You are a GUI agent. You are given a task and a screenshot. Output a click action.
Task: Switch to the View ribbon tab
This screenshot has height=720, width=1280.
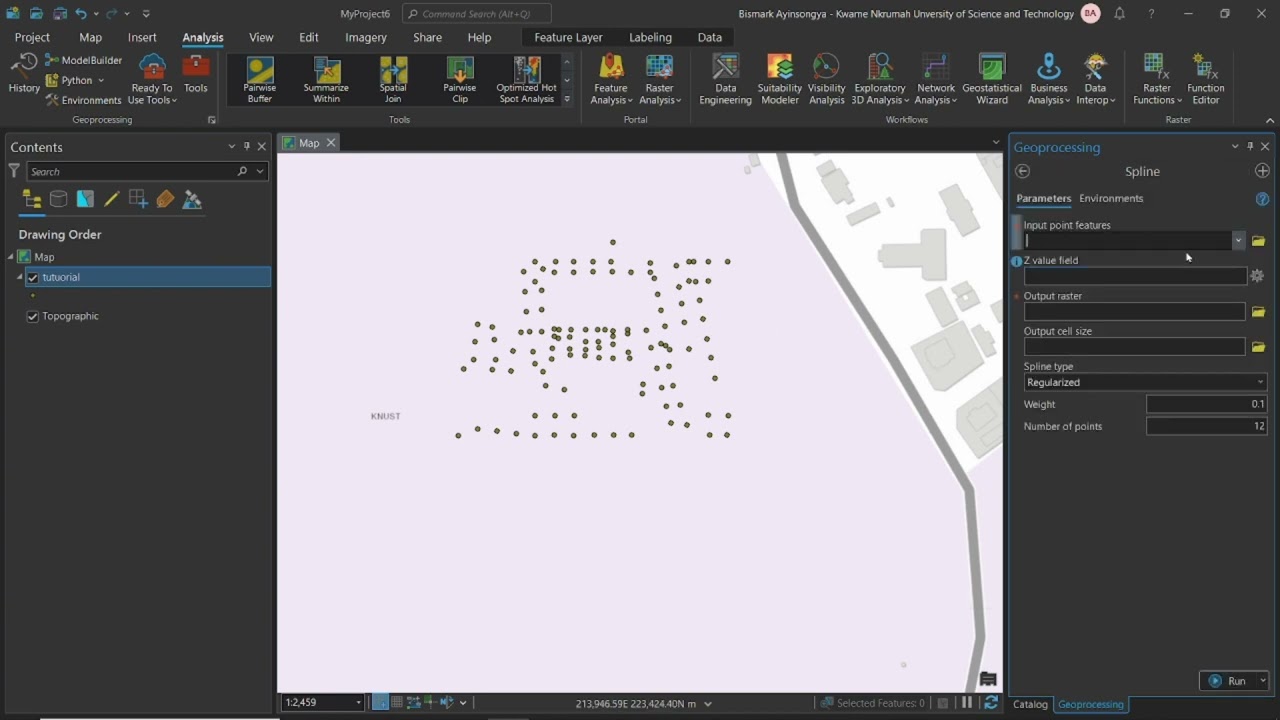(x=261, y=37)
